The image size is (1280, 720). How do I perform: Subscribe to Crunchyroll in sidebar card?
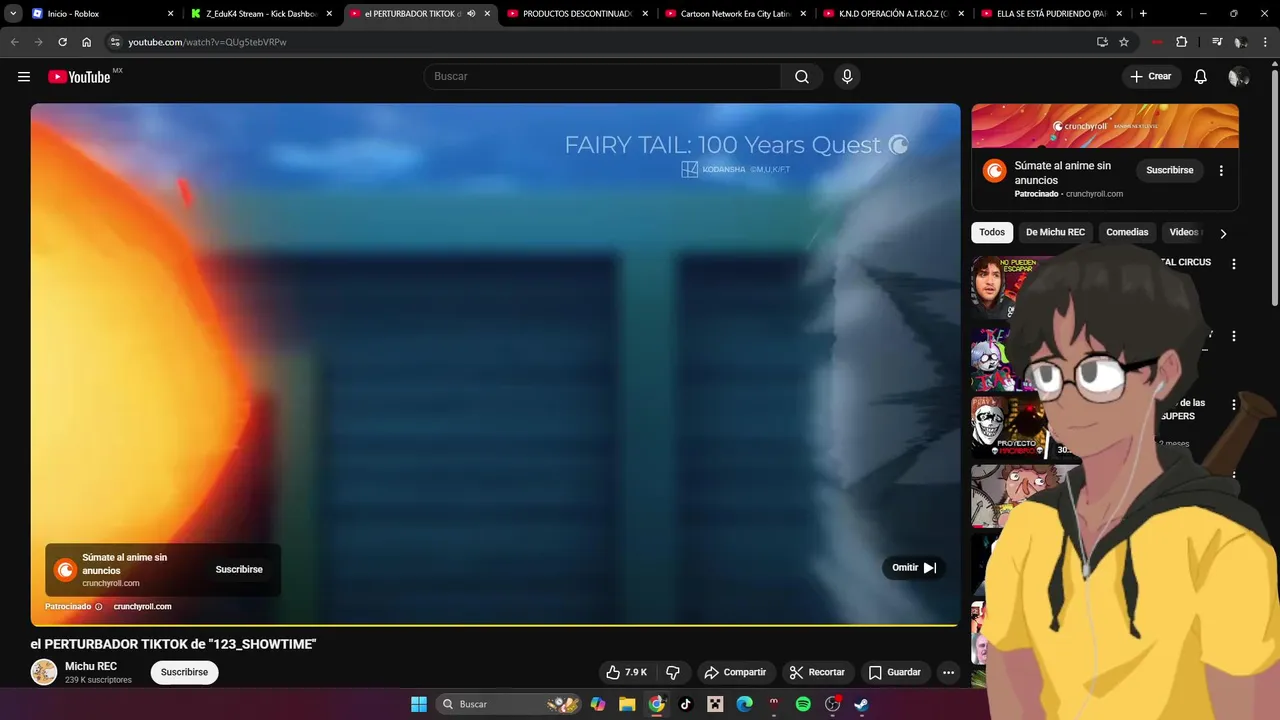click(x=1170, y=171)
